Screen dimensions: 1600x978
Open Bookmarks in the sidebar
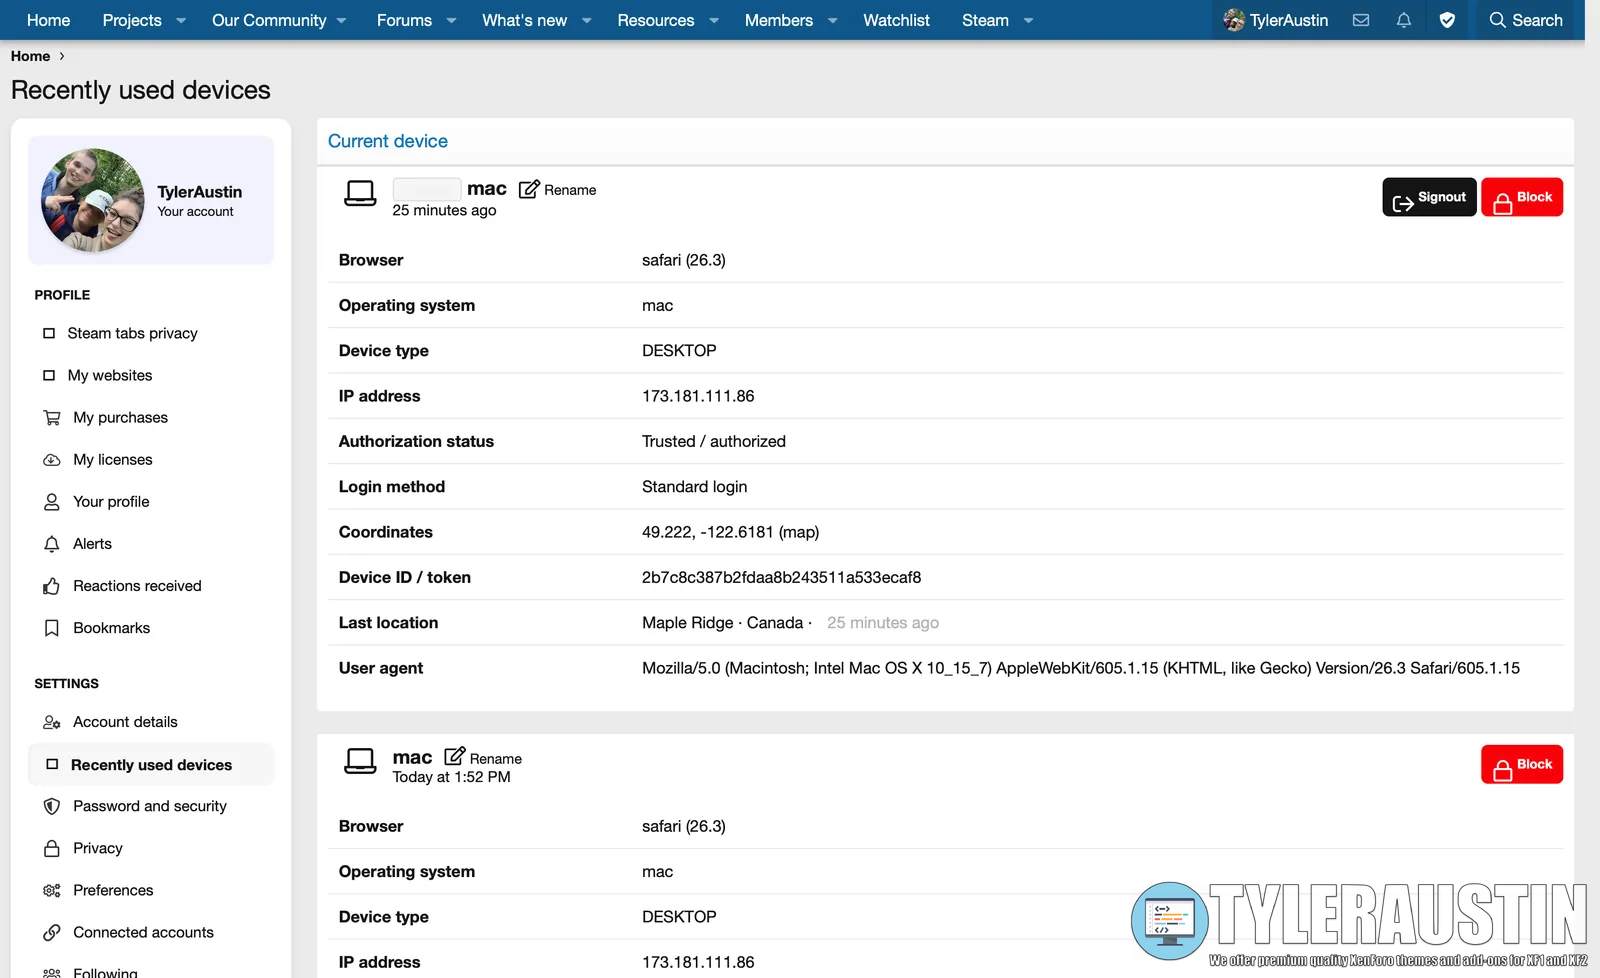coord(111,628)
